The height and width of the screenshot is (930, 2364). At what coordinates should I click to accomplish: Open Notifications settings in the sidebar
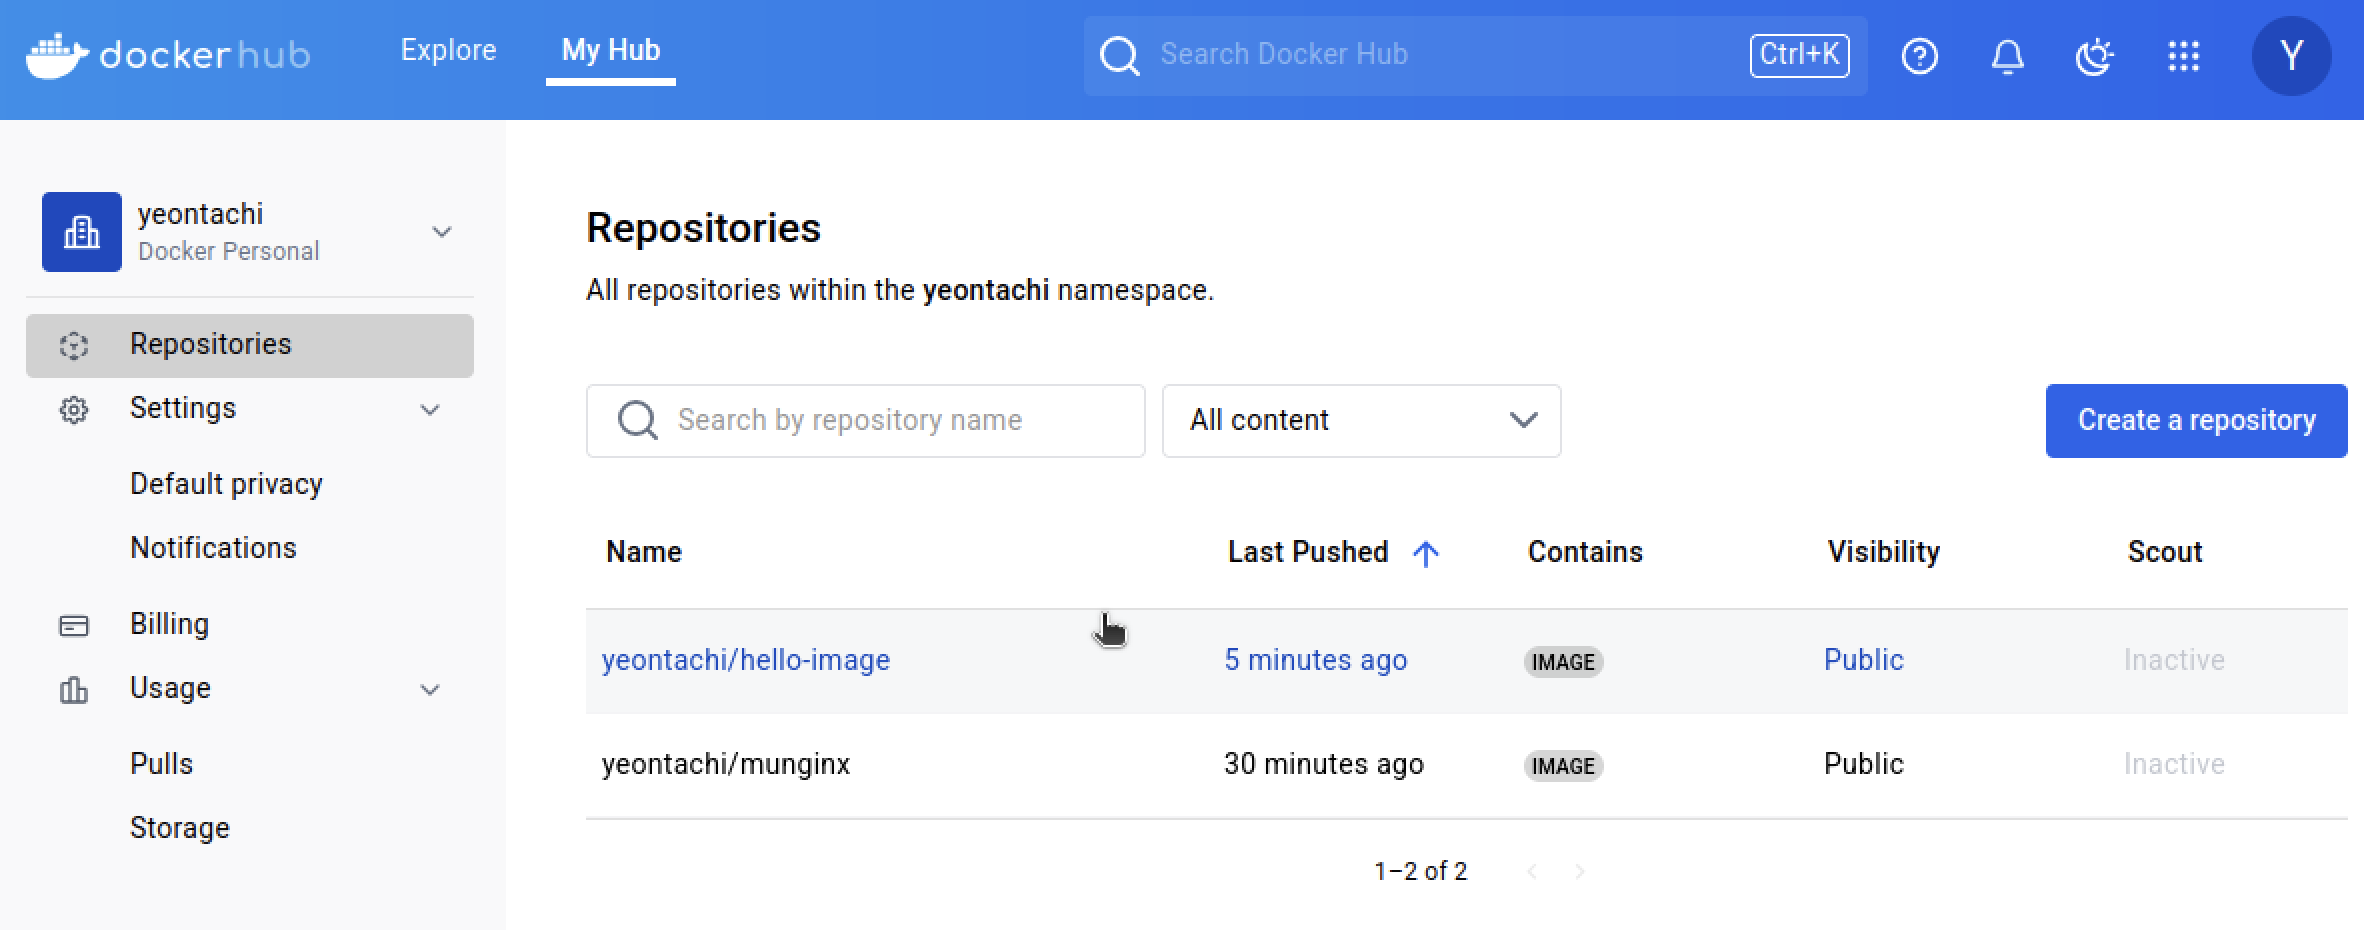[x=213, y=548]
